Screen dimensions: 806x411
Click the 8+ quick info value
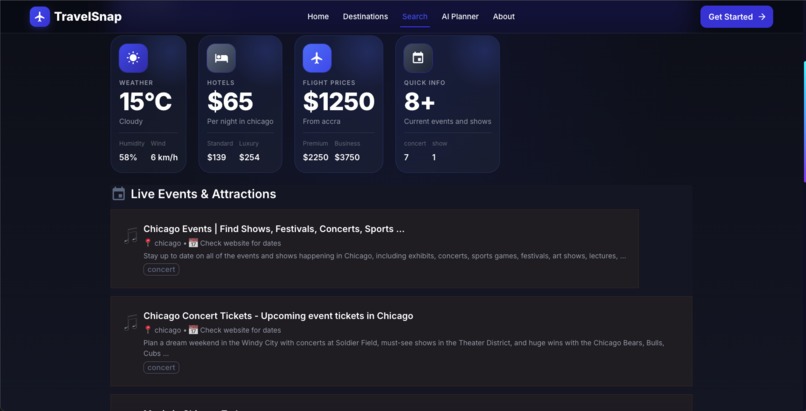[x=419, y=102]
